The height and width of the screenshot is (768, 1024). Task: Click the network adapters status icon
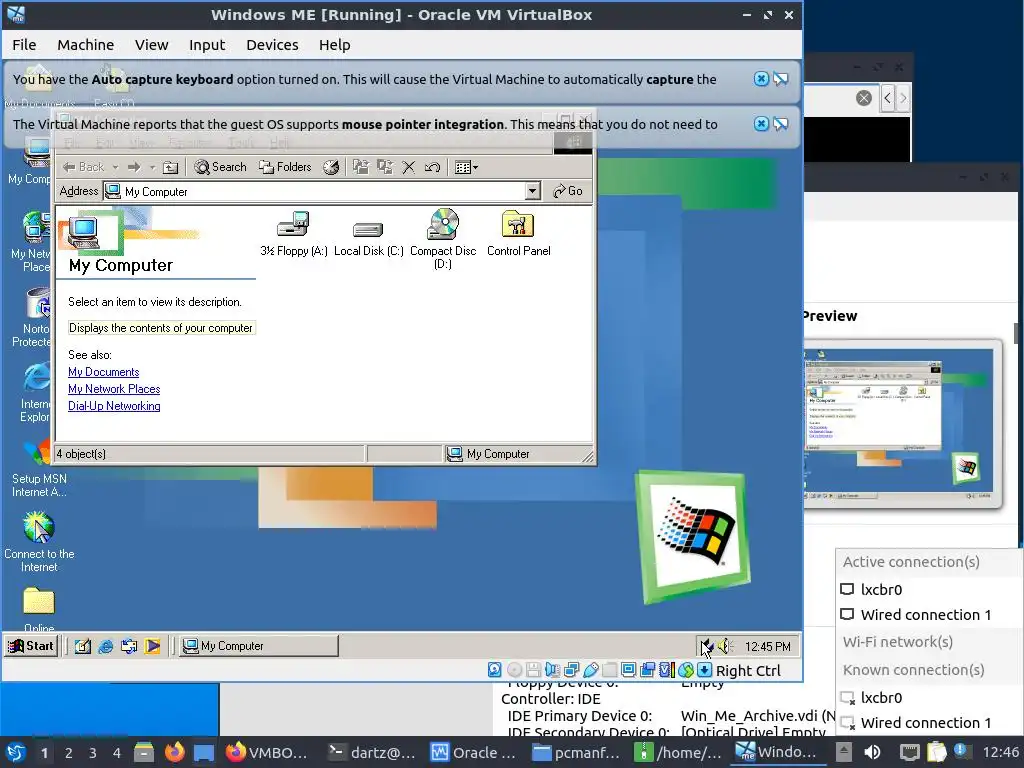571,670
